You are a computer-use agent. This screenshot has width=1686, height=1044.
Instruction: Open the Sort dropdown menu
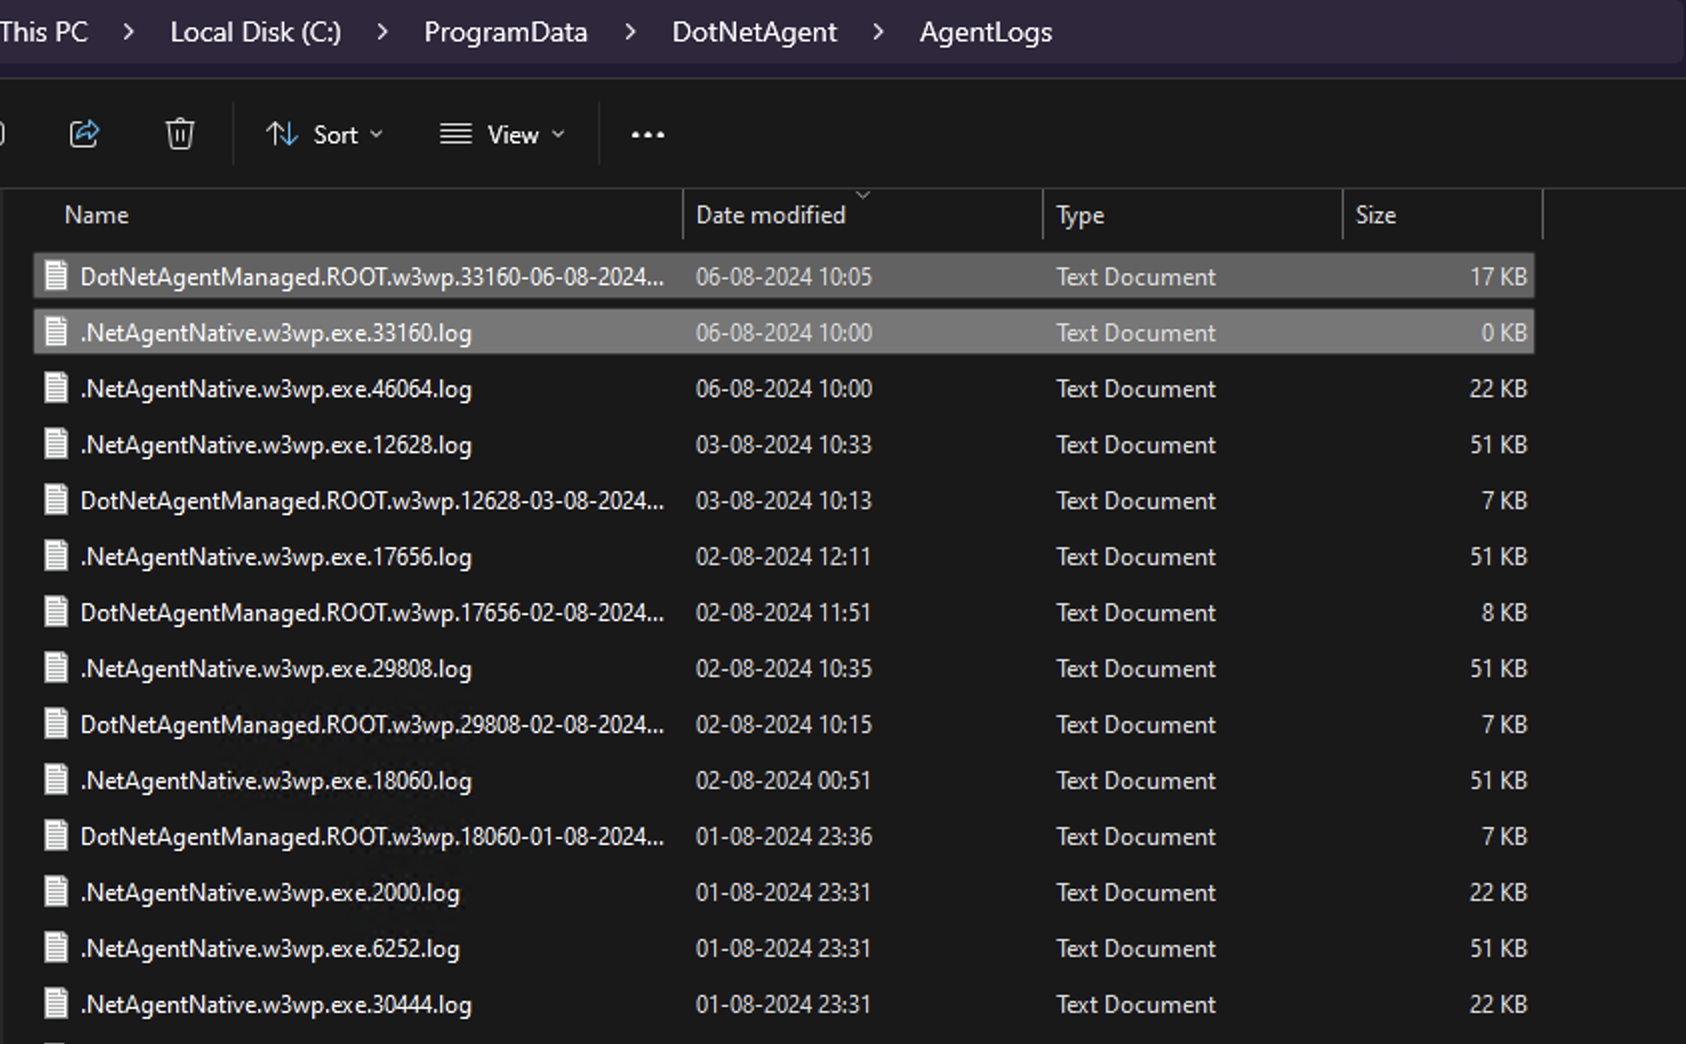click(324, 135)
